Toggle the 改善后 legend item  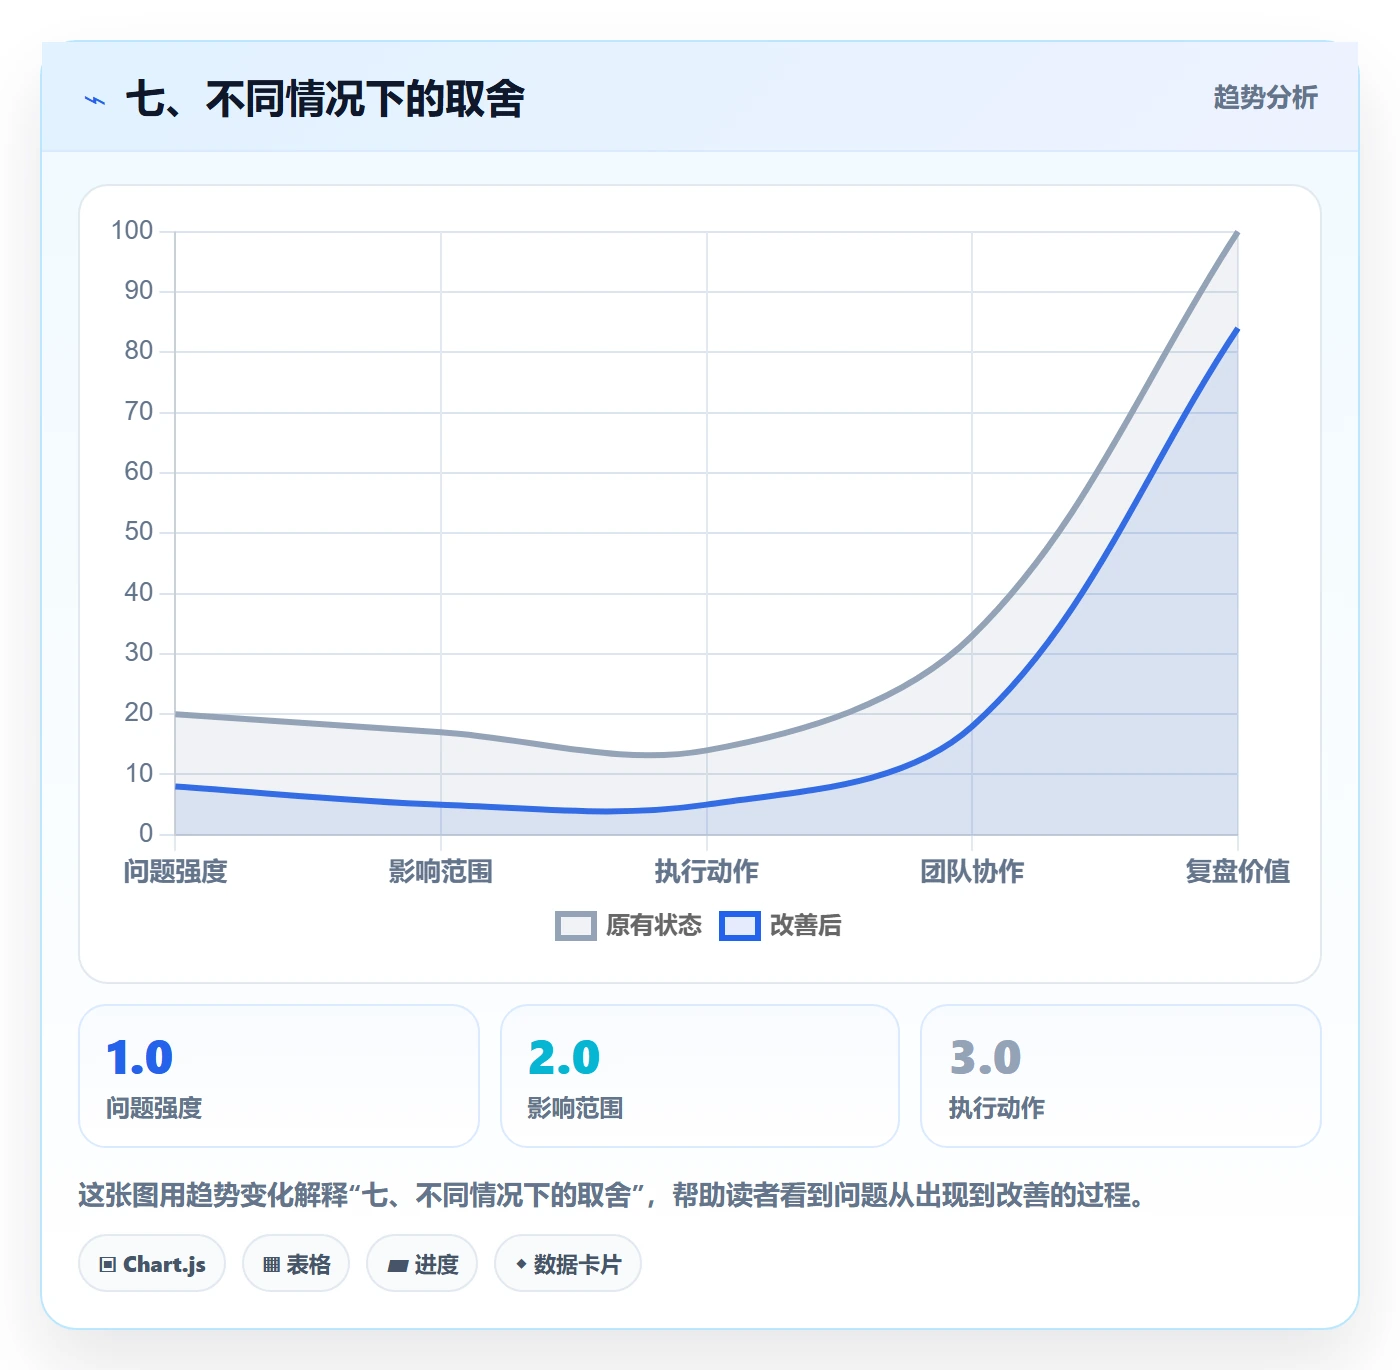coord(780,926)
